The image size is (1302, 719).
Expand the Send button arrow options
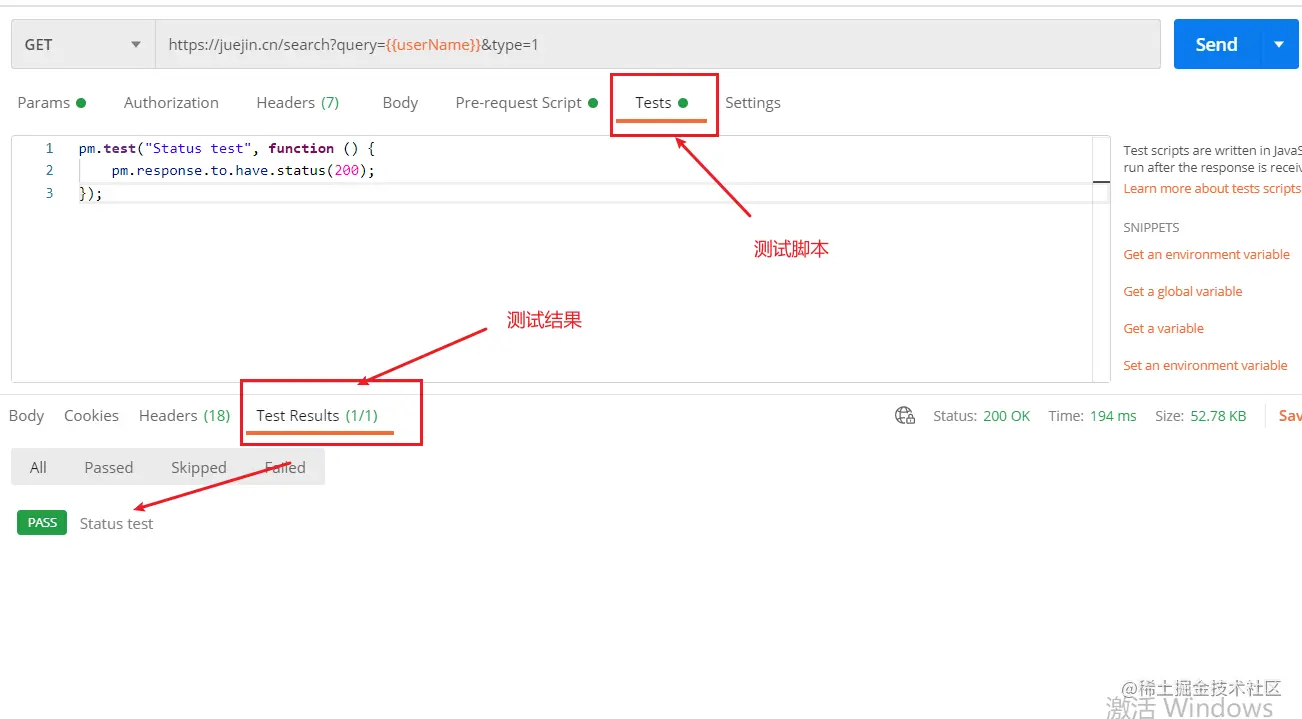(1279, 45)
